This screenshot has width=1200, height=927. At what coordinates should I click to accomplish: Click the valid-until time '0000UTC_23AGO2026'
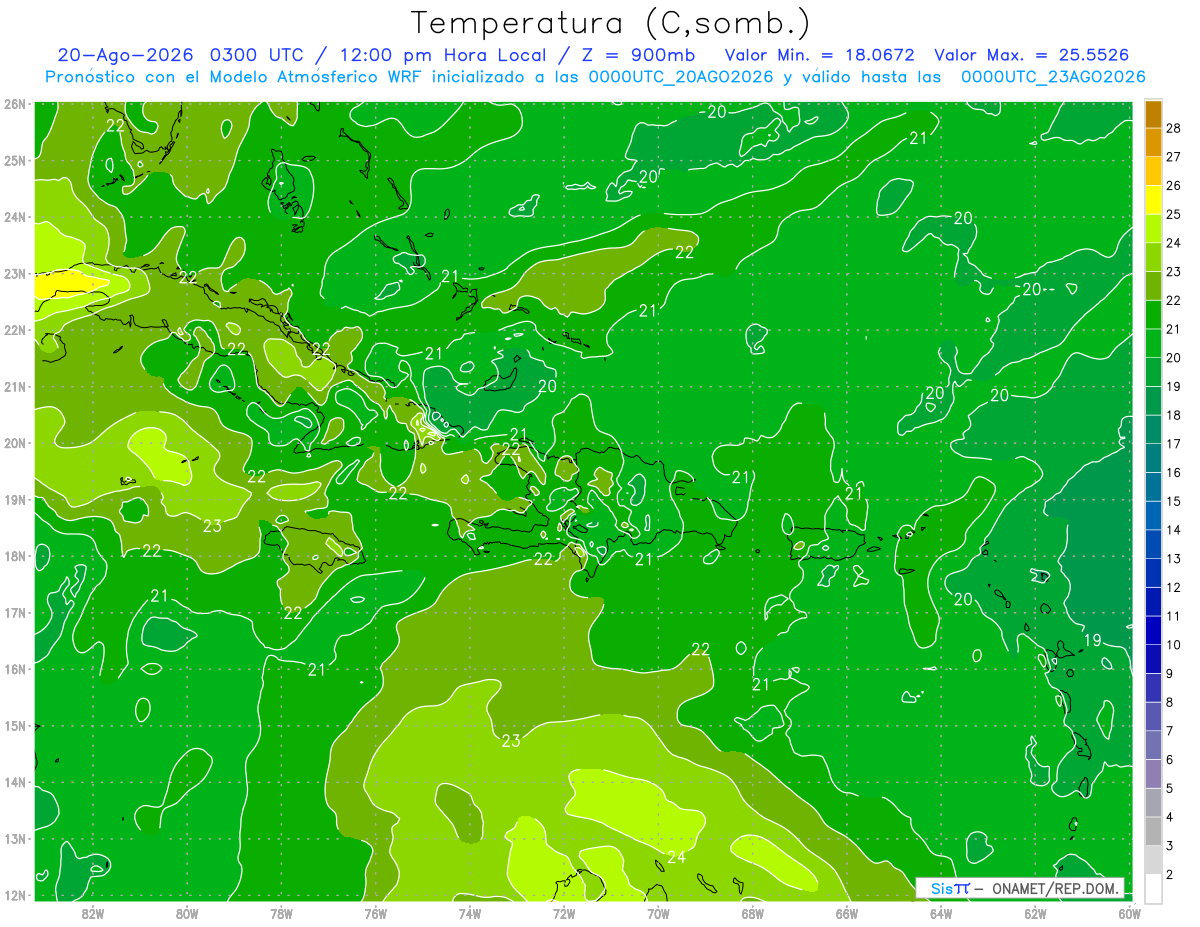click(1053, 77)
